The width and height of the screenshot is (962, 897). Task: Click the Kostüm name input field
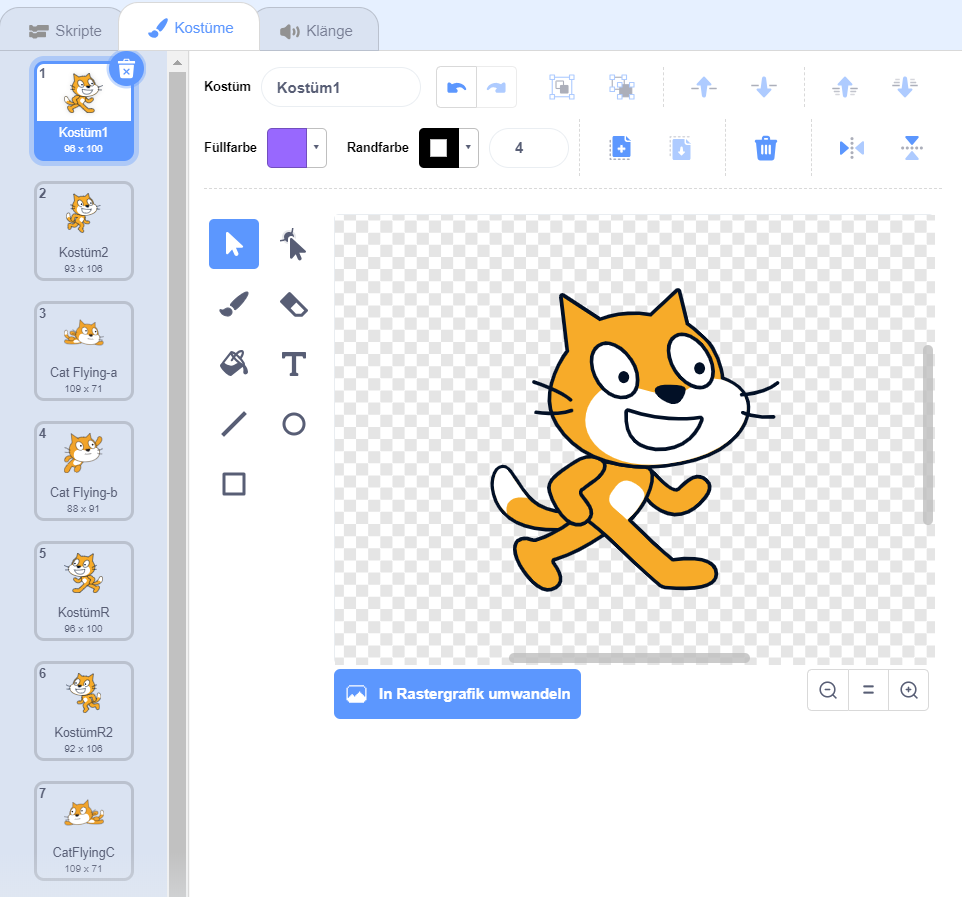click(341, 87)
